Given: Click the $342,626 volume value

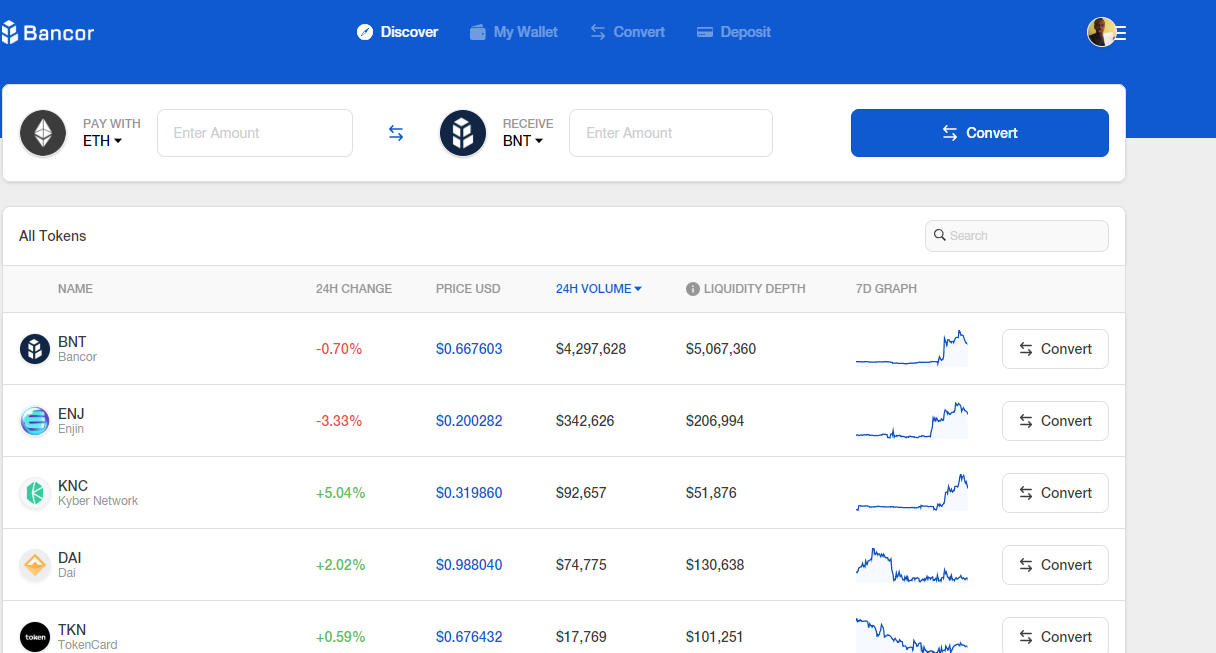Looking at the screenshot, I should tap(585, 421).
